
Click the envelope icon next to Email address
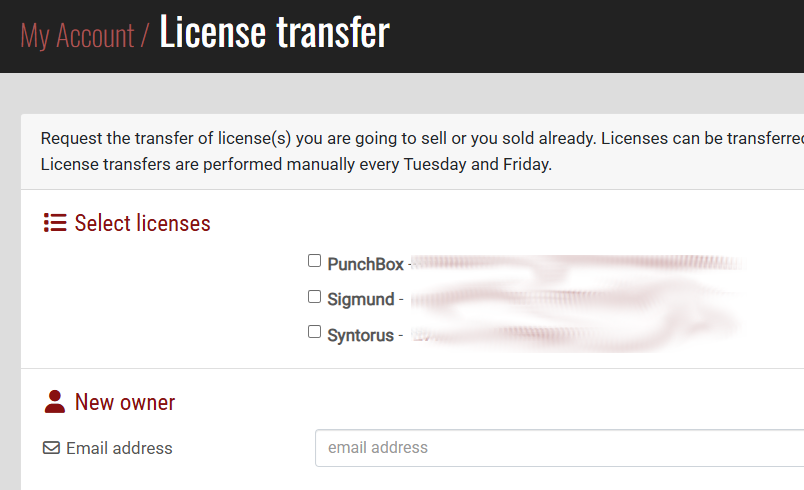point(51,448)
